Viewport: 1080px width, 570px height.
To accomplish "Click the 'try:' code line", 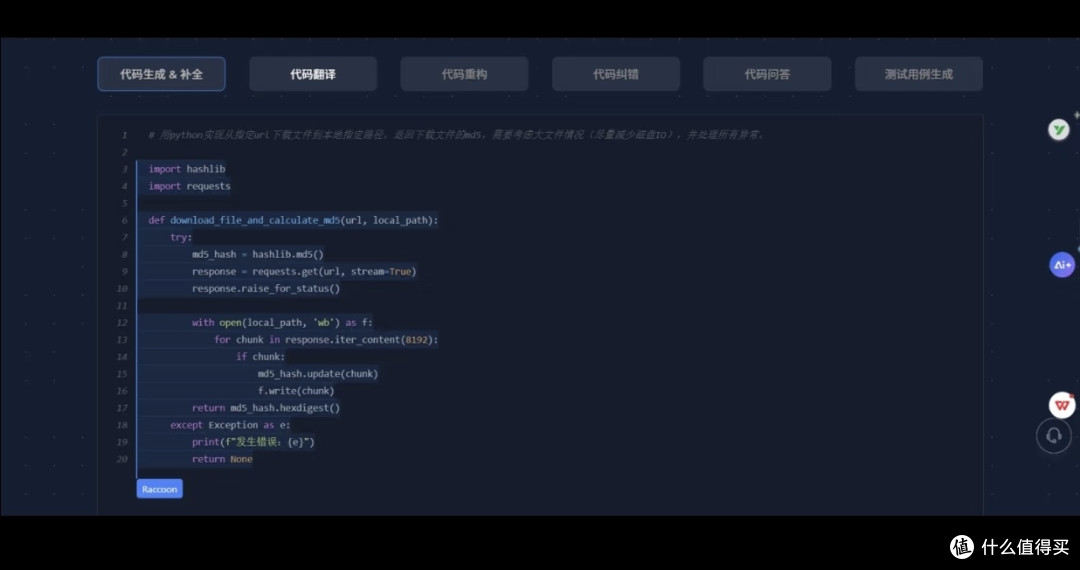I will [x=181, y=238].
